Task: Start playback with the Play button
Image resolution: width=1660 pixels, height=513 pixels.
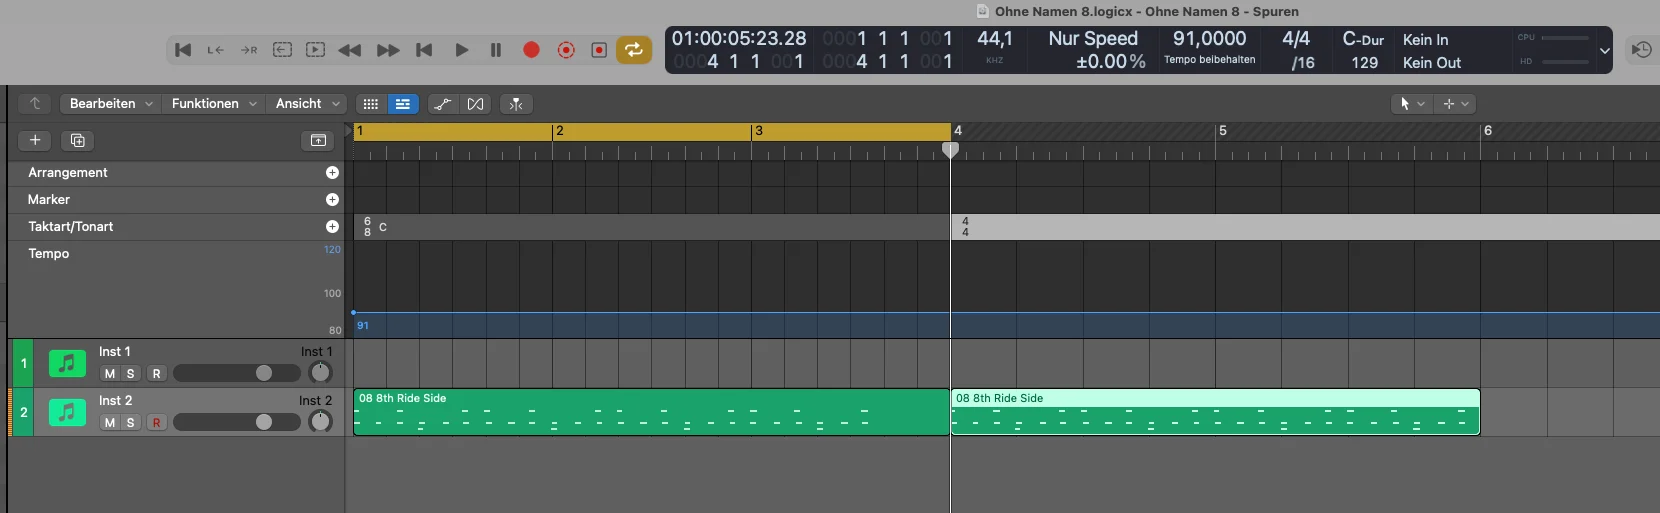Action: point(461,50)
